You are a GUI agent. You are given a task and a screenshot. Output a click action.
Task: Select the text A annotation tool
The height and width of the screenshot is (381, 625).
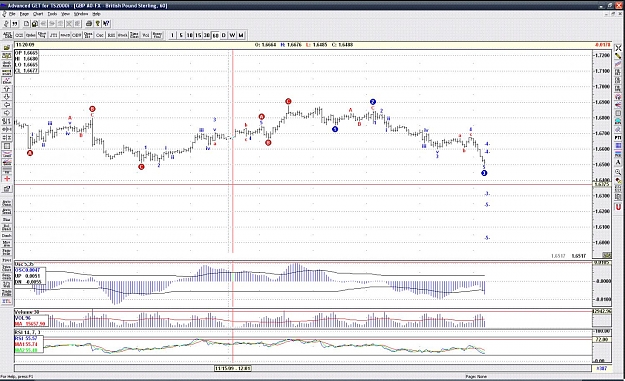pos(618,162)
